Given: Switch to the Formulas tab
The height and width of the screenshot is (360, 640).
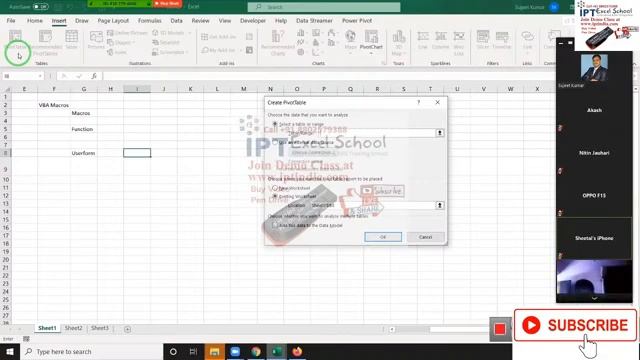Looking at the screenshot, I should [150, 20].
